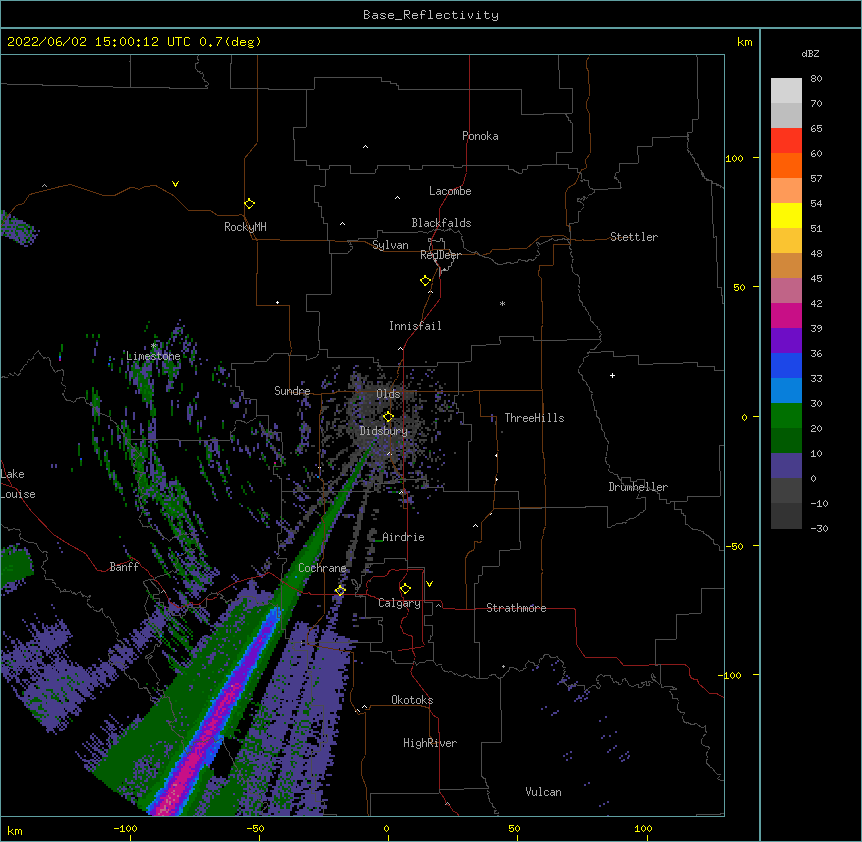Select the Sundre label
This screenshot has height=842, width=862.
pos(292,391)
